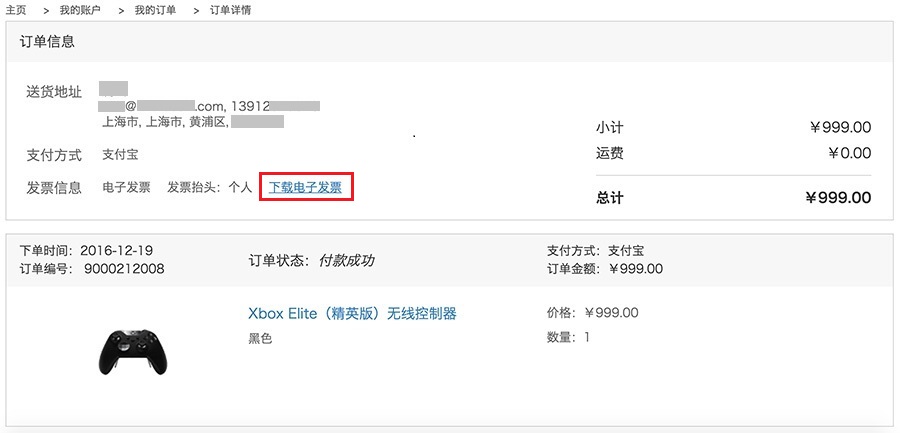Click the 数量 quantity value
The image size is (900, 433).
click(587, 337)
